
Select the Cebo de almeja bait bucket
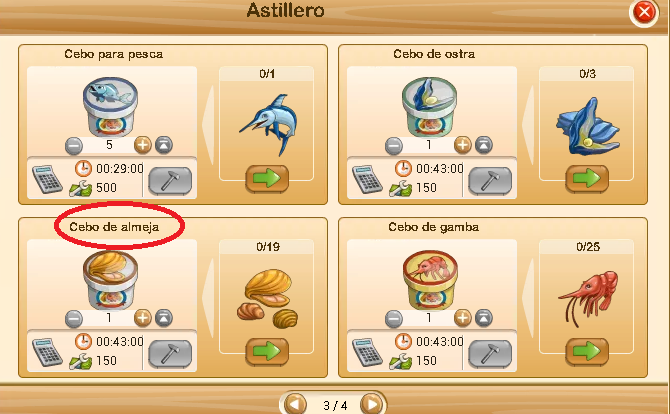(x=110, y=279)
